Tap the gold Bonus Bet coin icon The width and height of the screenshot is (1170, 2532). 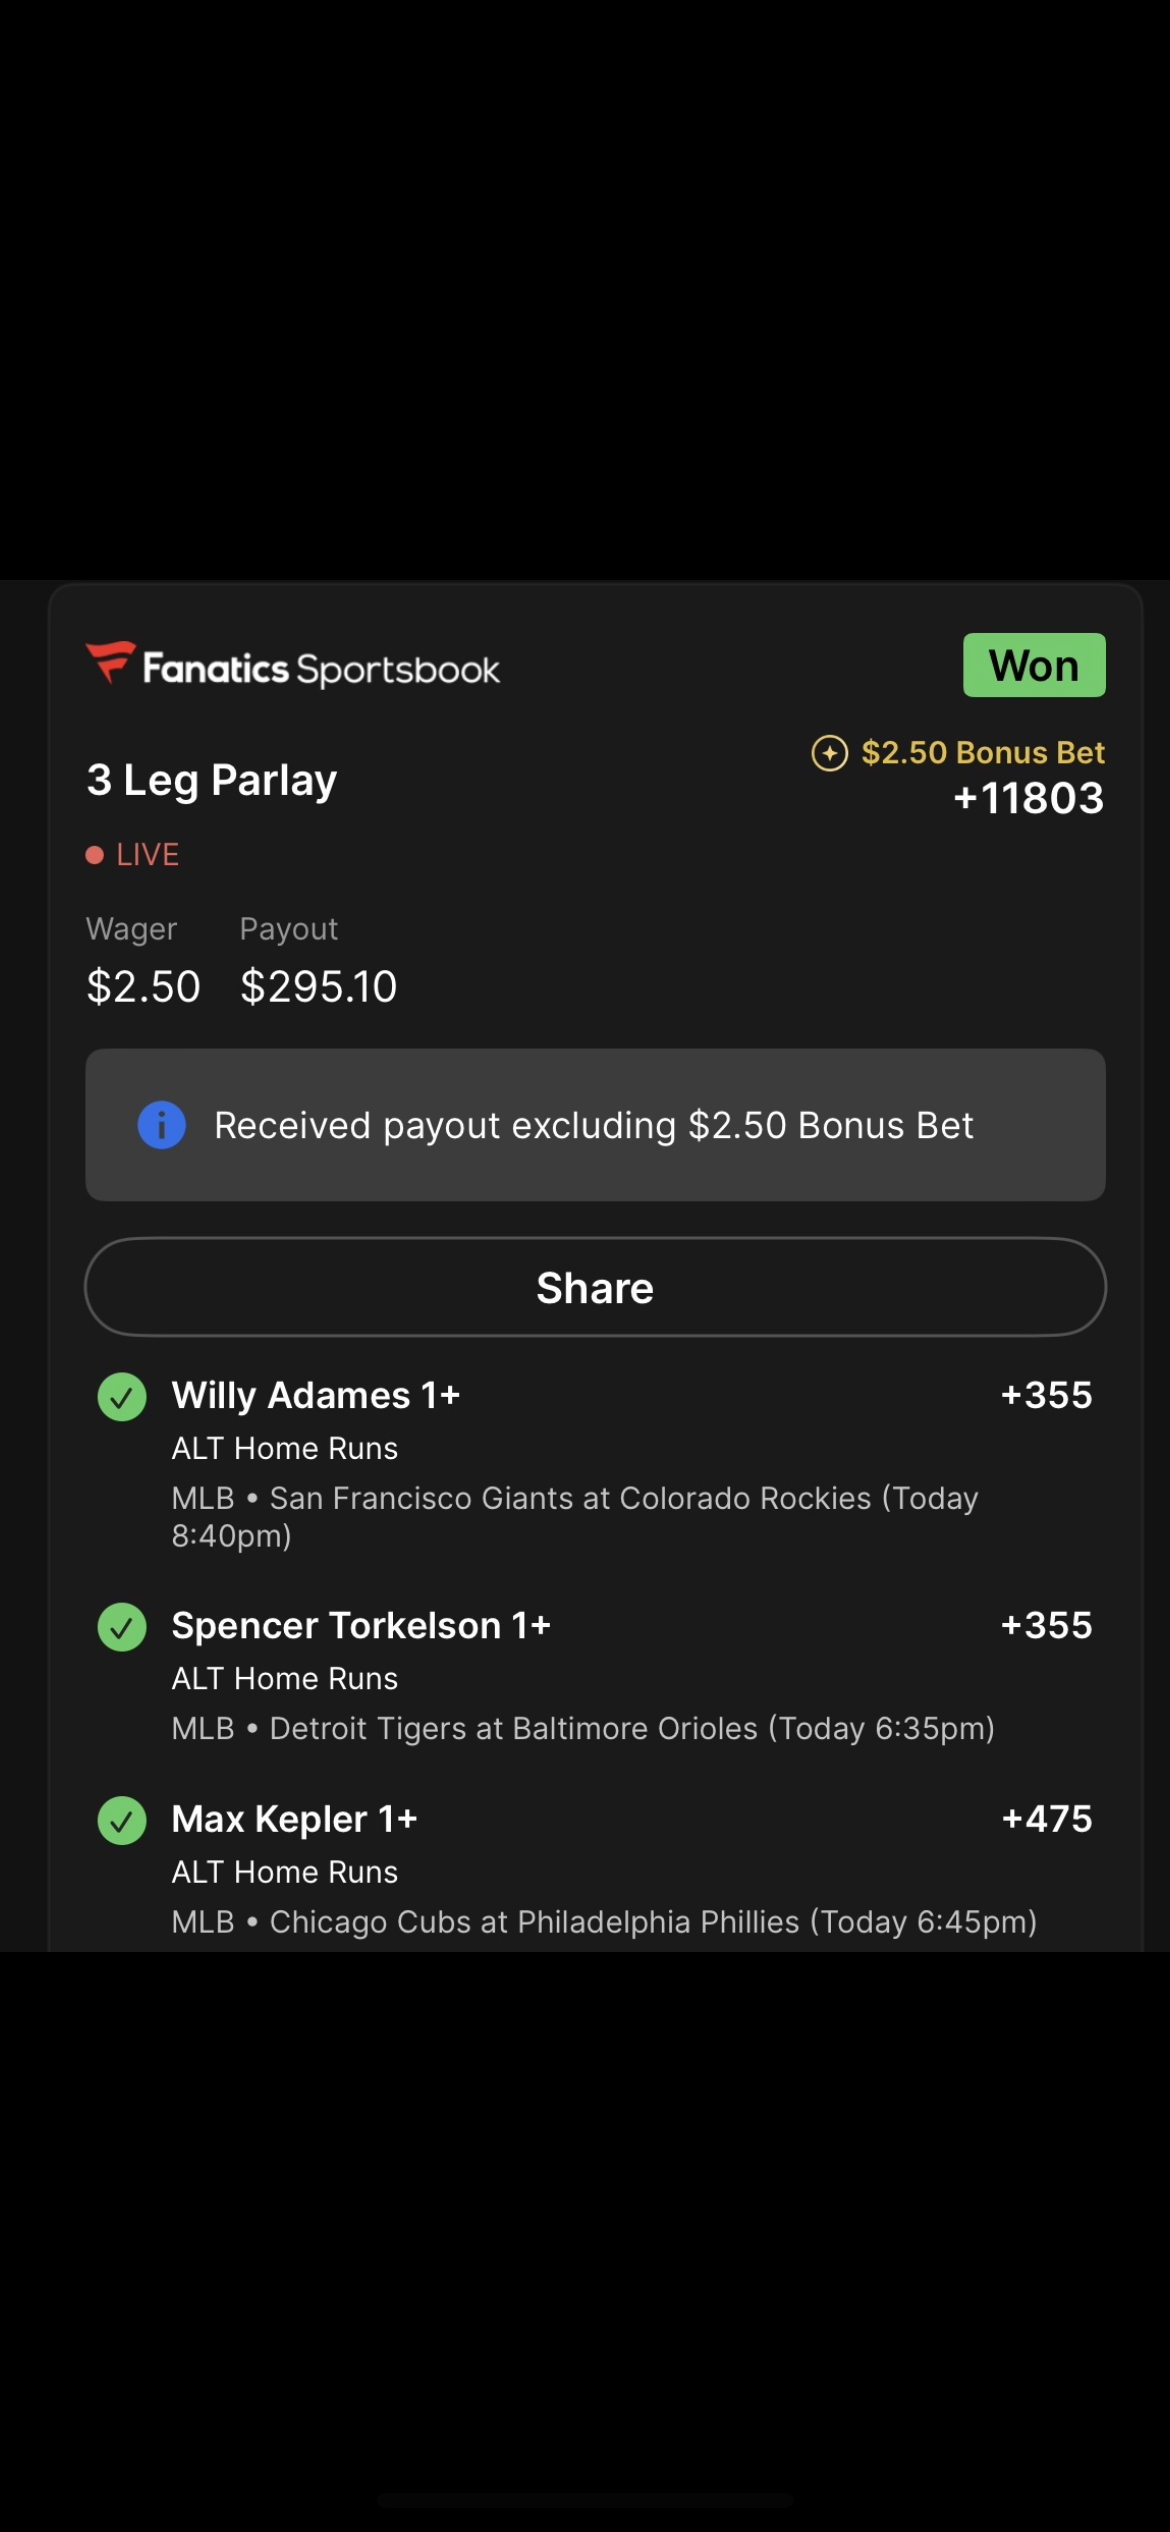point(829,753)
